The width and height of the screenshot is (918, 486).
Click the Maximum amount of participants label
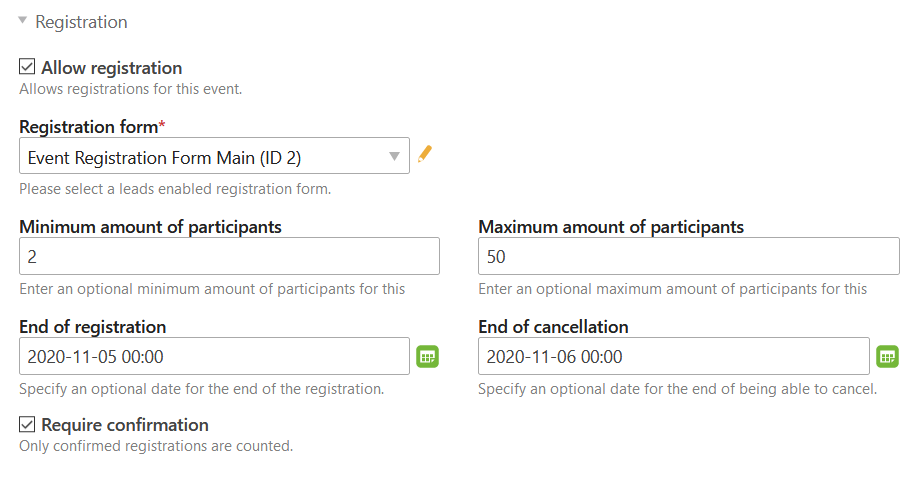[611, 227]
